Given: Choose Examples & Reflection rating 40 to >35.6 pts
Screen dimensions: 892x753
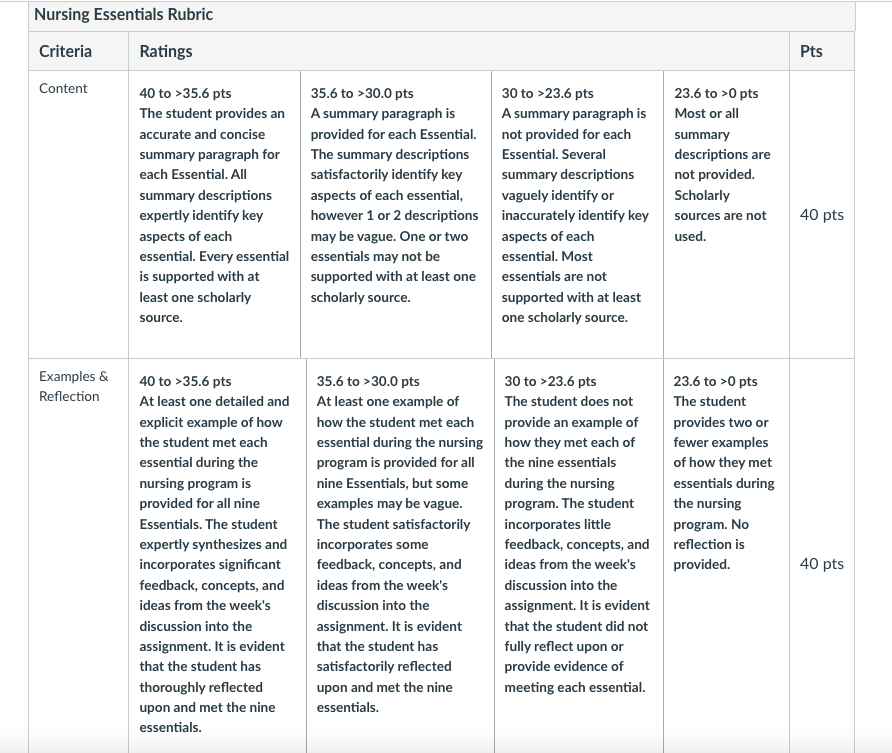Looking at the screenshot, I should click(x=217, y=556).
